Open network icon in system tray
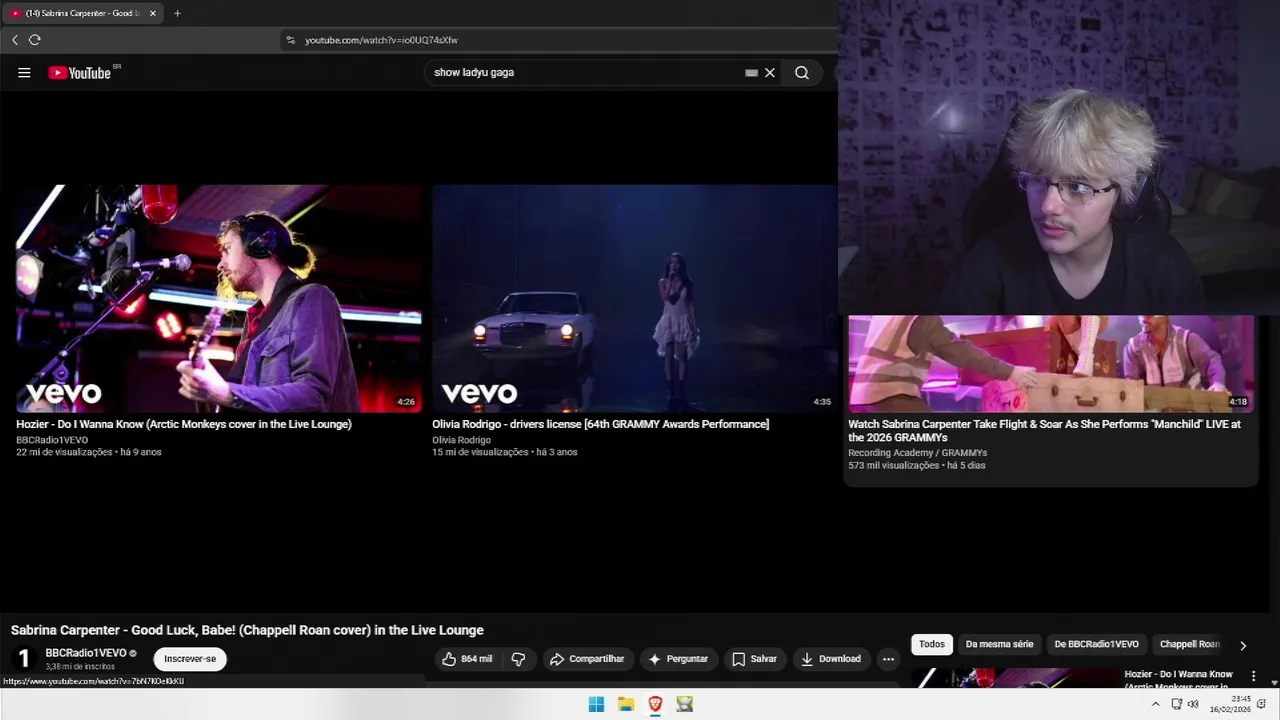Image resolution: width=1280 pixels, height=720 pixels. tap(1177, 704)
